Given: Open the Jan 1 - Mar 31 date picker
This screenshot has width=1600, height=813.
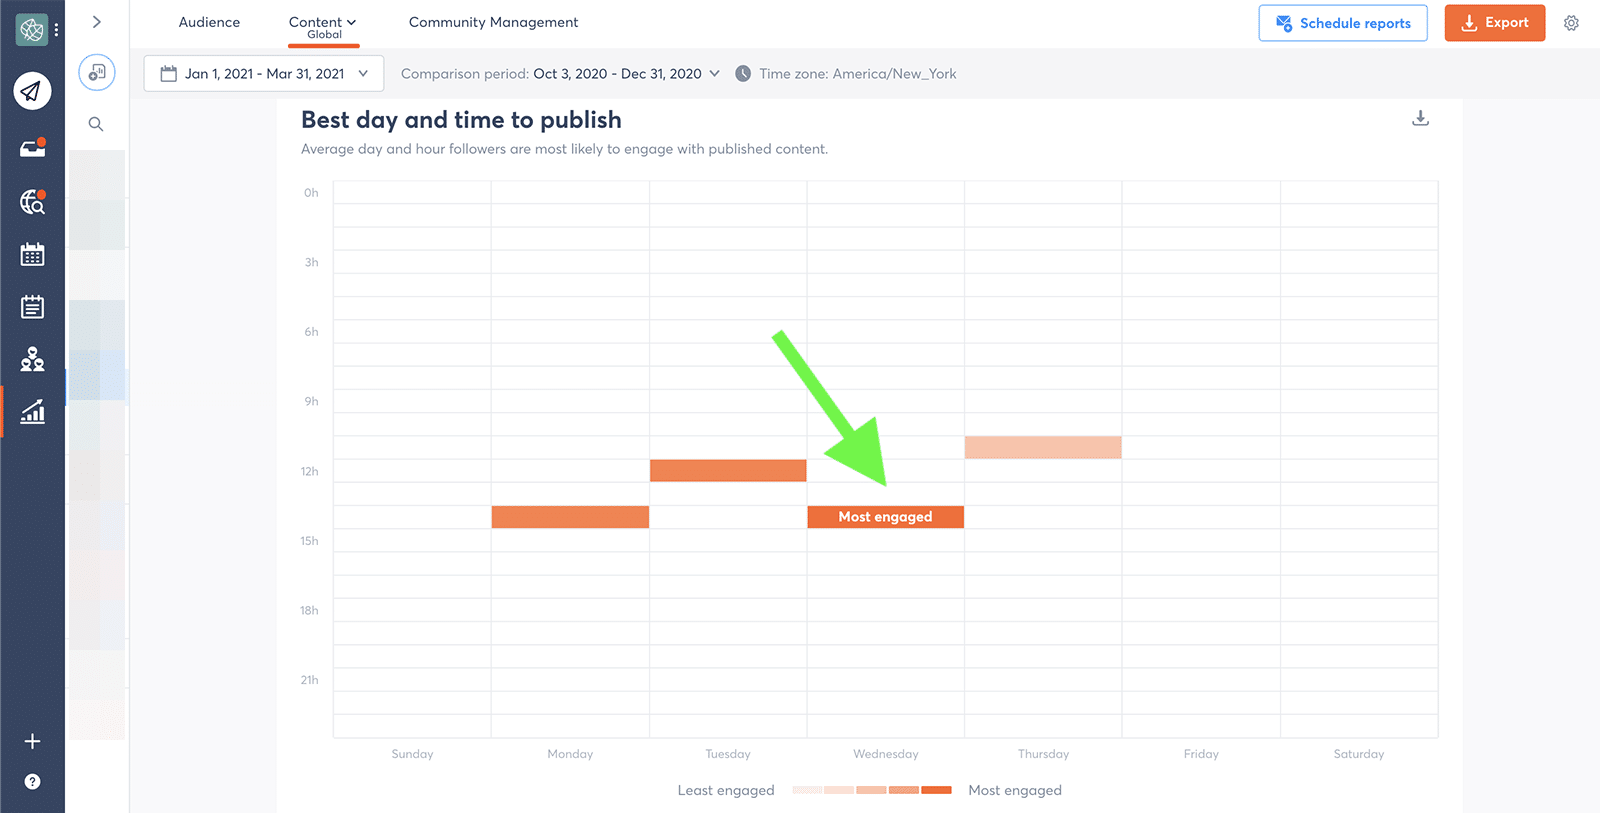Looking at the screenshot, I should click(x=264, y=74).
